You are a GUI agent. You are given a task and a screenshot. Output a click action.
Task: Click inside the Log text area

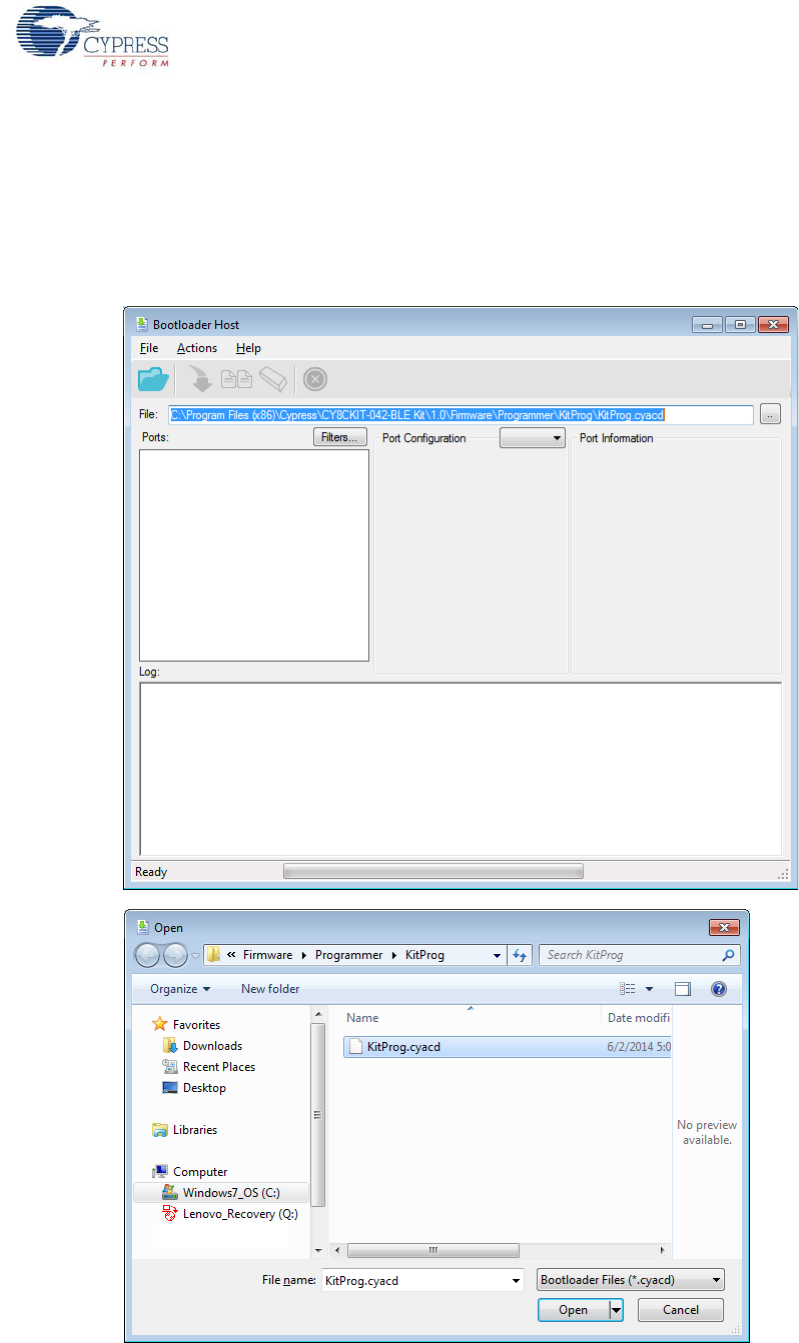point(460,768)
